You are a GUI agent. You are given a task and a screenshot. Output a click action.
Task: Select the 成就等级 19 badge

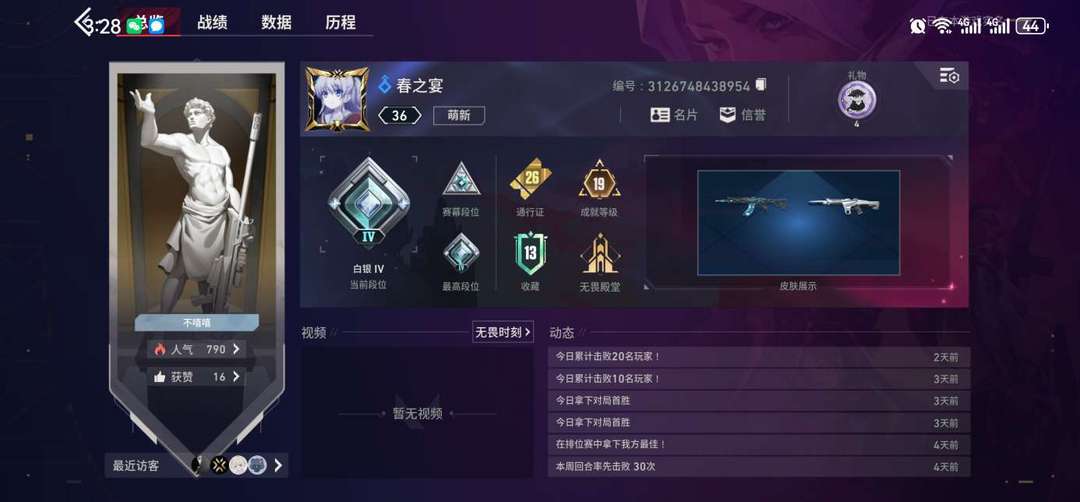click(599, 181)
